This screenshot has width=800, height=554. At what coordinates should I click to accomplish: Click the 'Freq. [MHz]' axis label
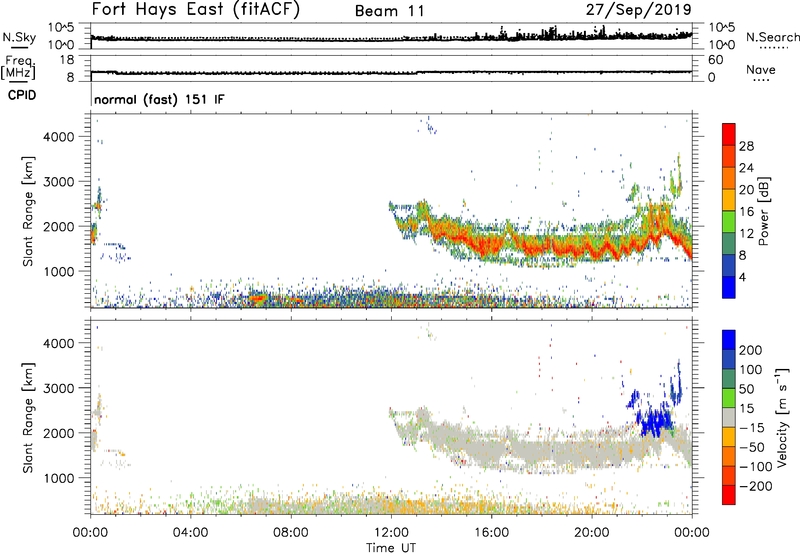pyautogui.click(x=18, y=68)
